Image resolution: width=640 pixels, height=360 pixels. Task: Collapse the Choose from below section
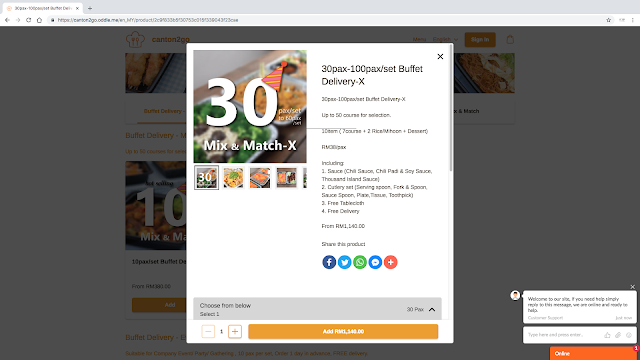point(432,309)
